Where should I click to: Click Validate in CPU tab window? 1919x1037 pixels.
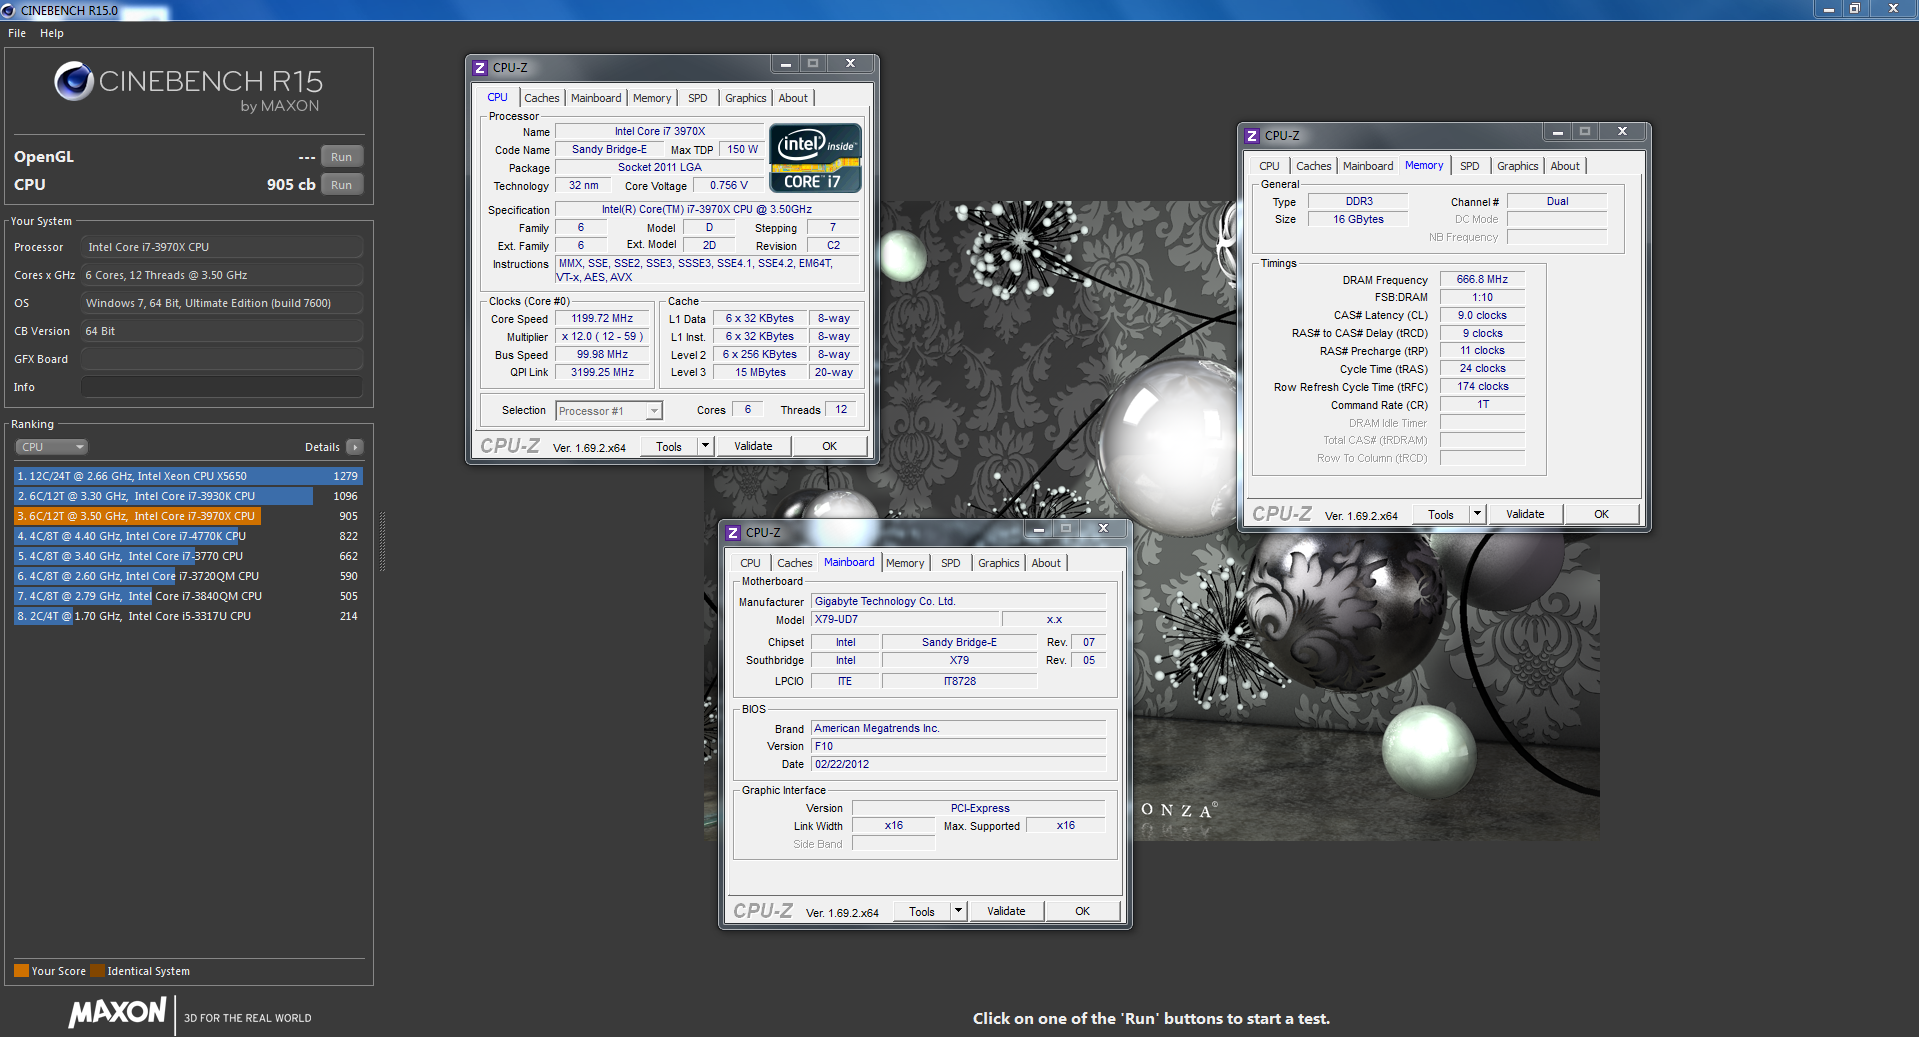753,447
